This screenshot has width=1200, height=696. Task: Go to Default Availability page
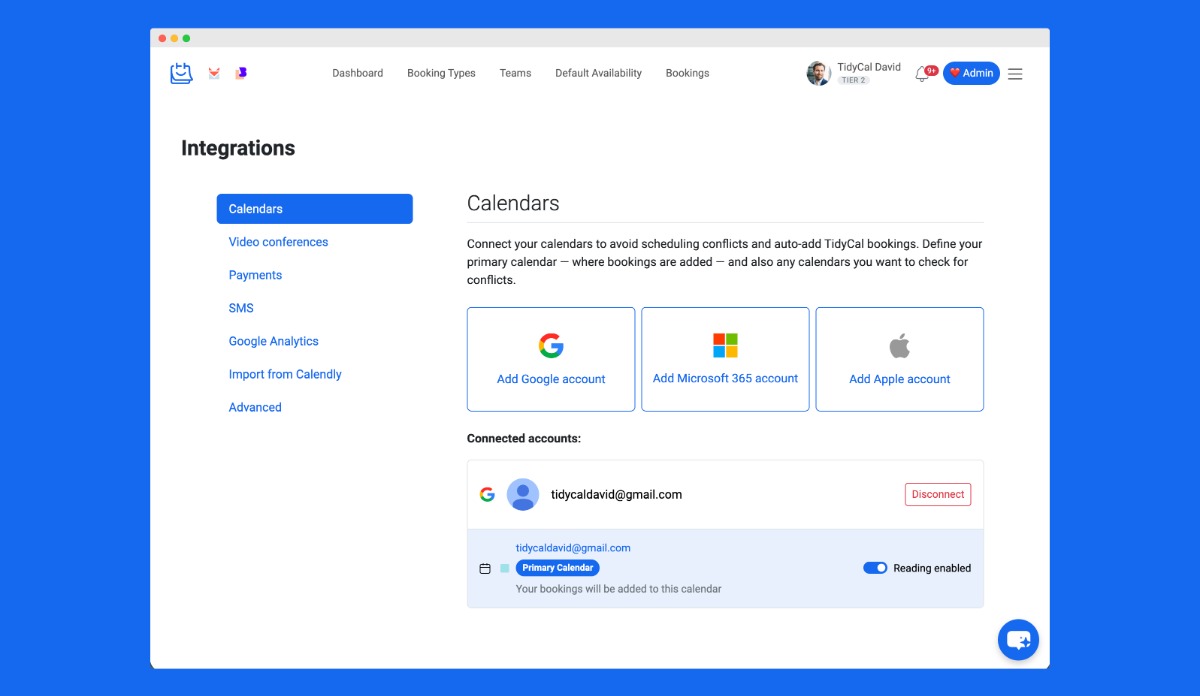pyautogui.click(x=598, y=73)
